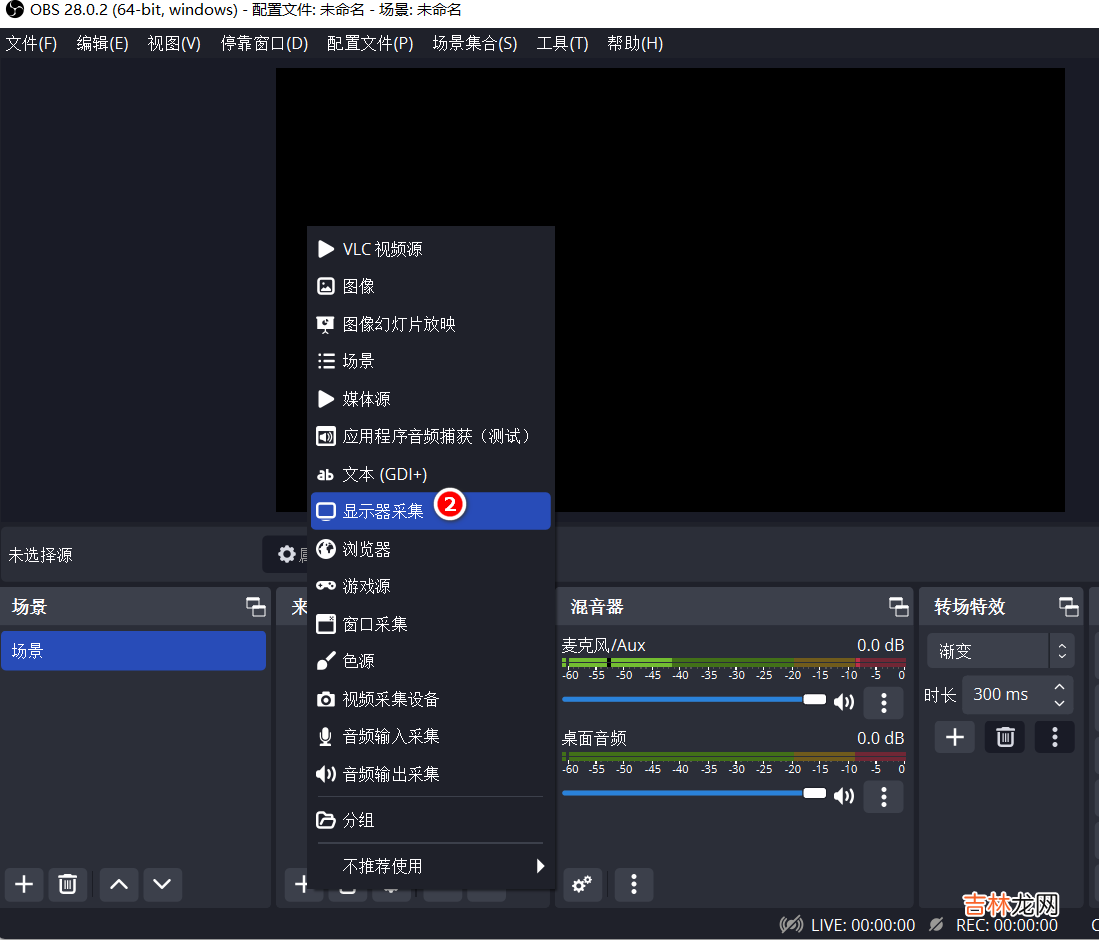
Task: Remove transition using trash icon in 转场特效
Action: pyautogui.click(x=1005, y=737)
